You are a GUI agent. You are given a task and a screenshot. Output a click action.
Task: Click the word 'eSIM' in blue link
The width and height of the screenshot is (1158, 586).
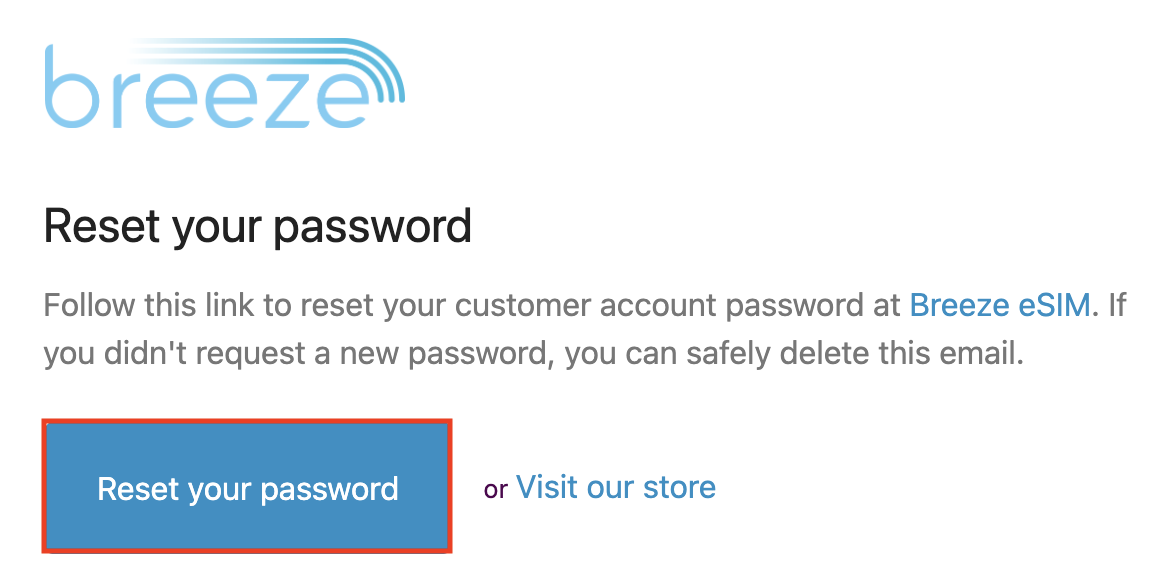[1054, 304]
